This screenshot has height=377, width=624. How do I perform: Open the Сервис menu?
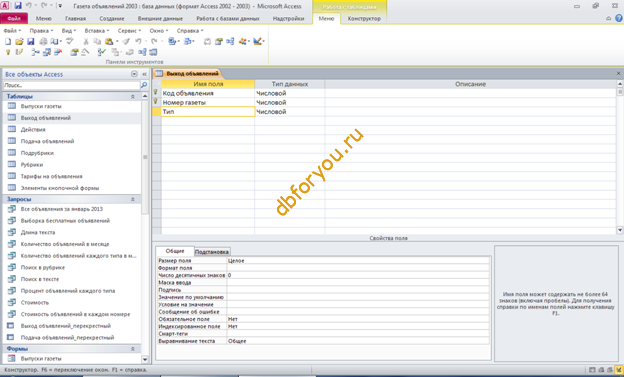(x=129, y=31)
